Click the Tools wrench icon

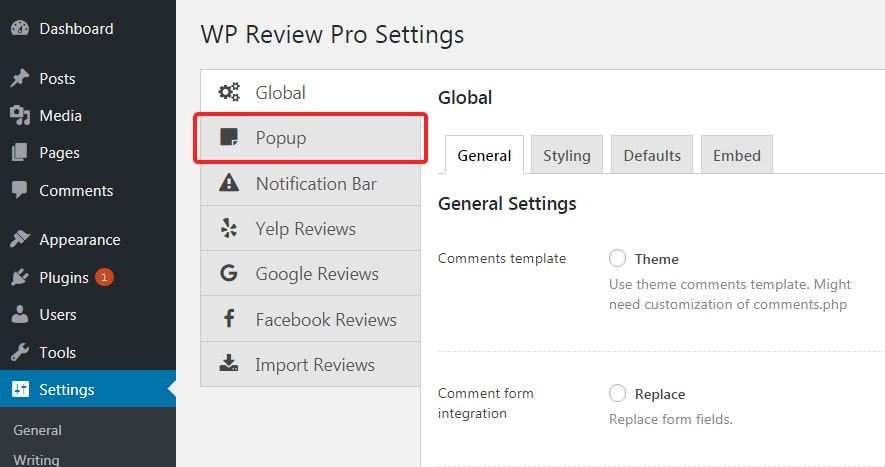click(20, 352)
